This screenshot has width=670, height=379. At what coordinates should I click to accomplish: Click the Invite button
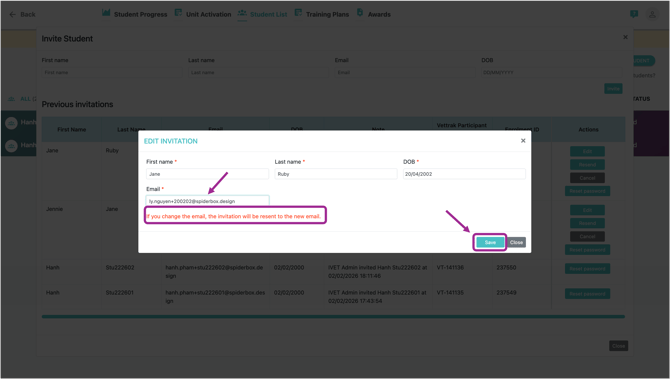(x=613, y=88)
